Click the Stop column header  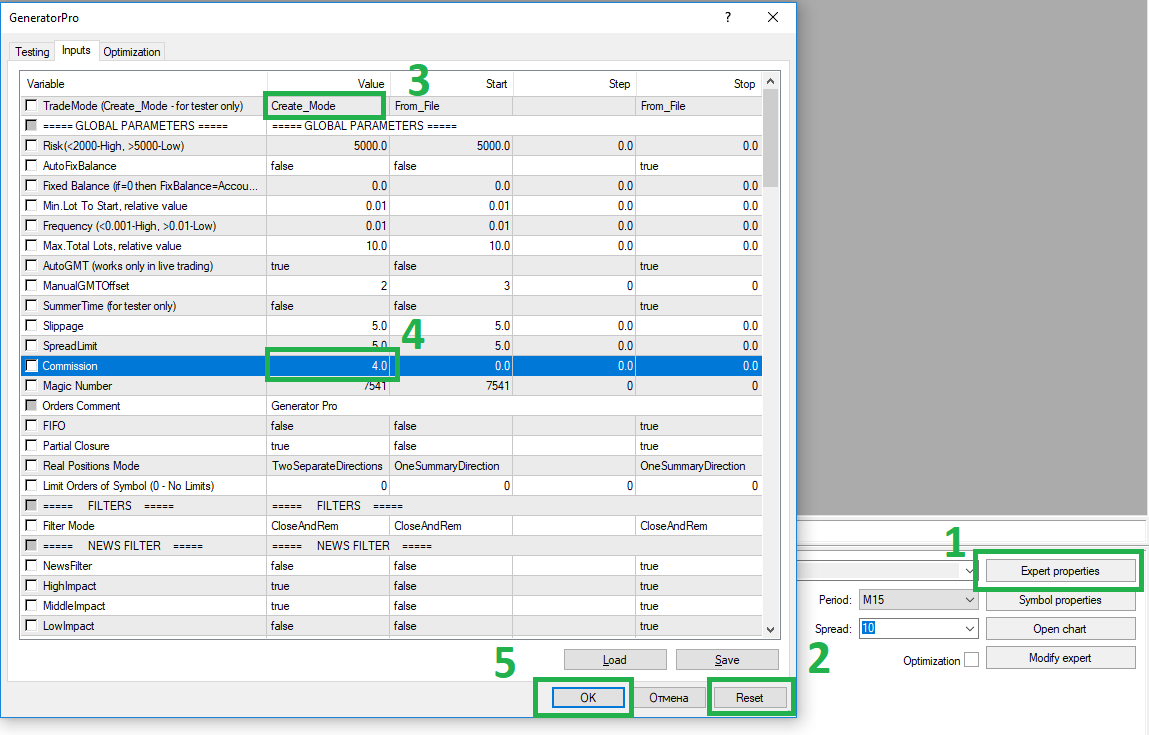(698, 84)
